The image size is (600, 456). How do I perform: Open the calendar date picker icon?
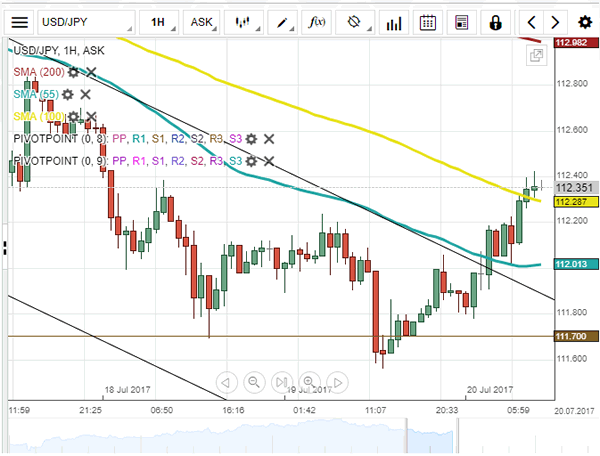pyautogui.click(x=427, y=23)
